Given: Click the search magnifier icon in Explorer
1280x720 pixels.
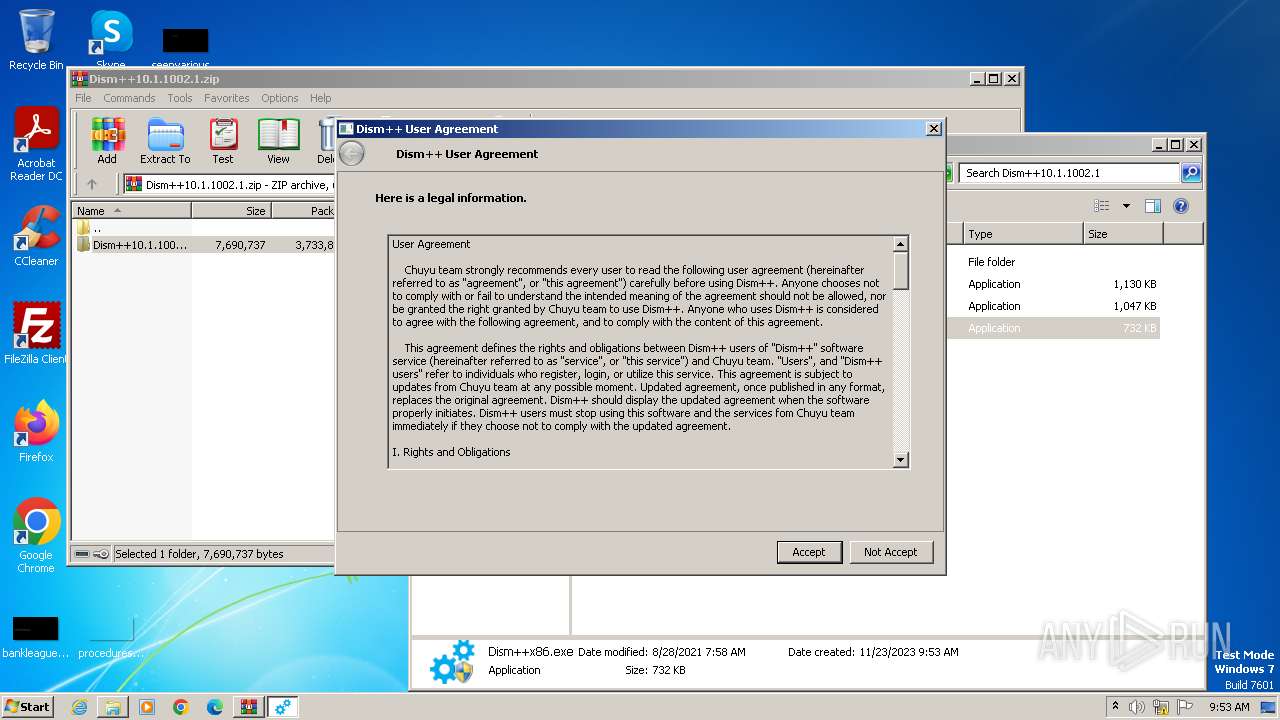Looking at the screenshot, I should 1191,173.
